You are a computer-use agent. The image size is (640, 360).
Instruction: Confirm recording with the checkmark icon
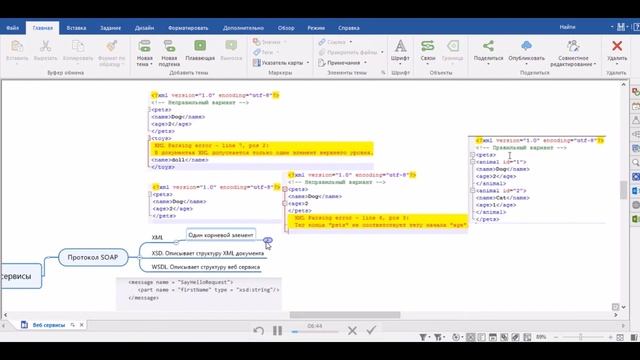point(371,330)
